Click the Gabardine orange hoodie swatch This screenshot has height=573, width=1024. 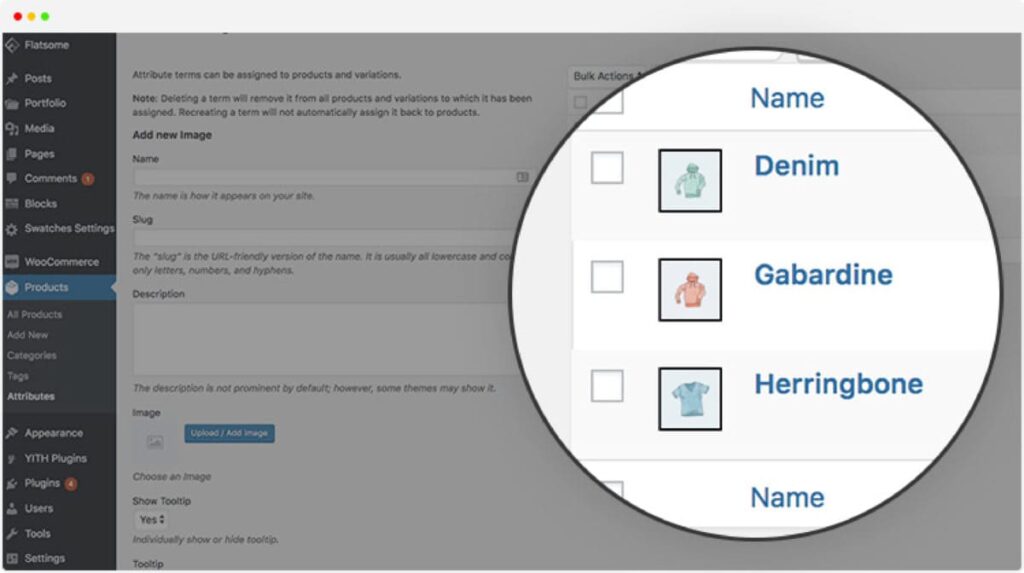coord(690,289)
